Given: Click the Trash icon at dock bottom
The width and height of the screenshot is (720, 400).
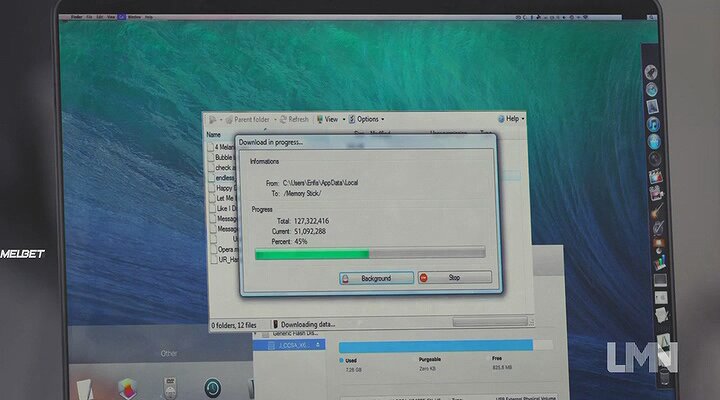Looking at the screenshot, I should 664,377.
